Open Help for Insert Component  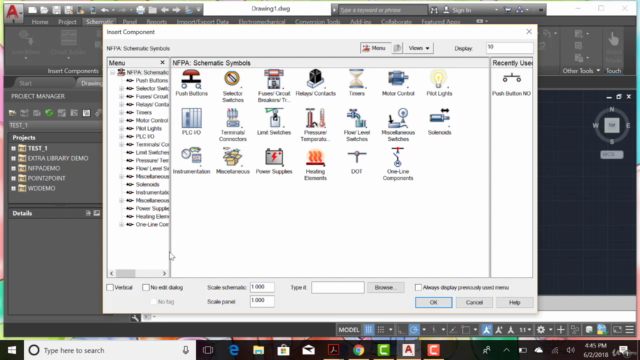[x=514, y=302]
